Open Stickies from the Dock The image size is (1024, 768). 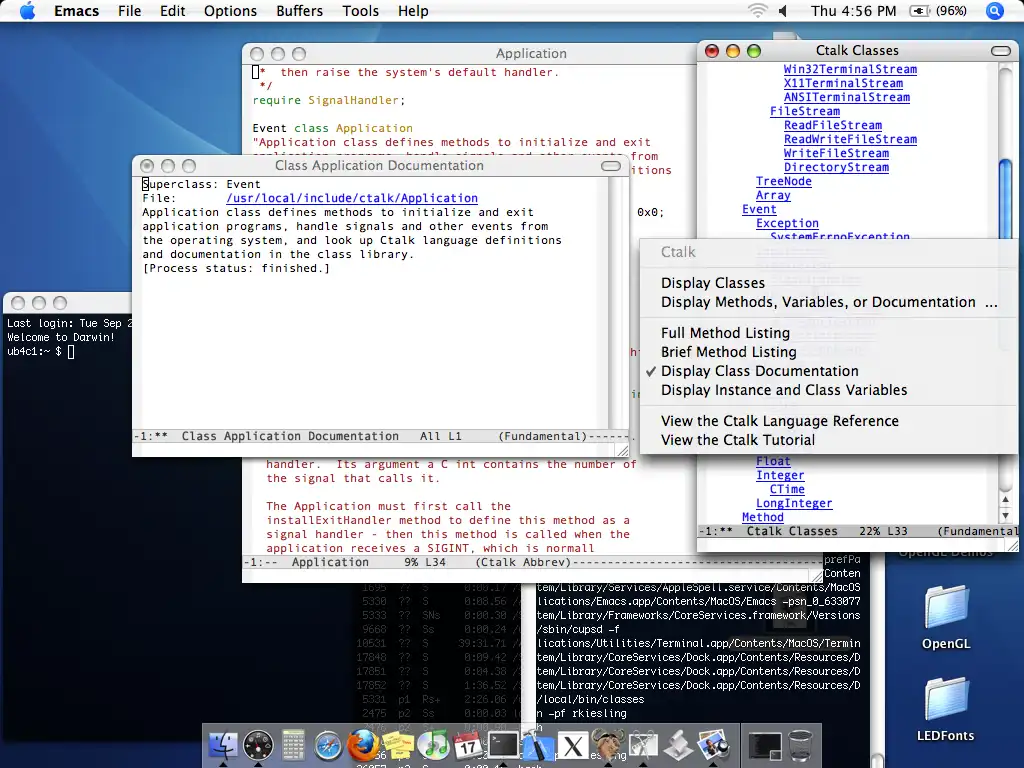[397, 745]
